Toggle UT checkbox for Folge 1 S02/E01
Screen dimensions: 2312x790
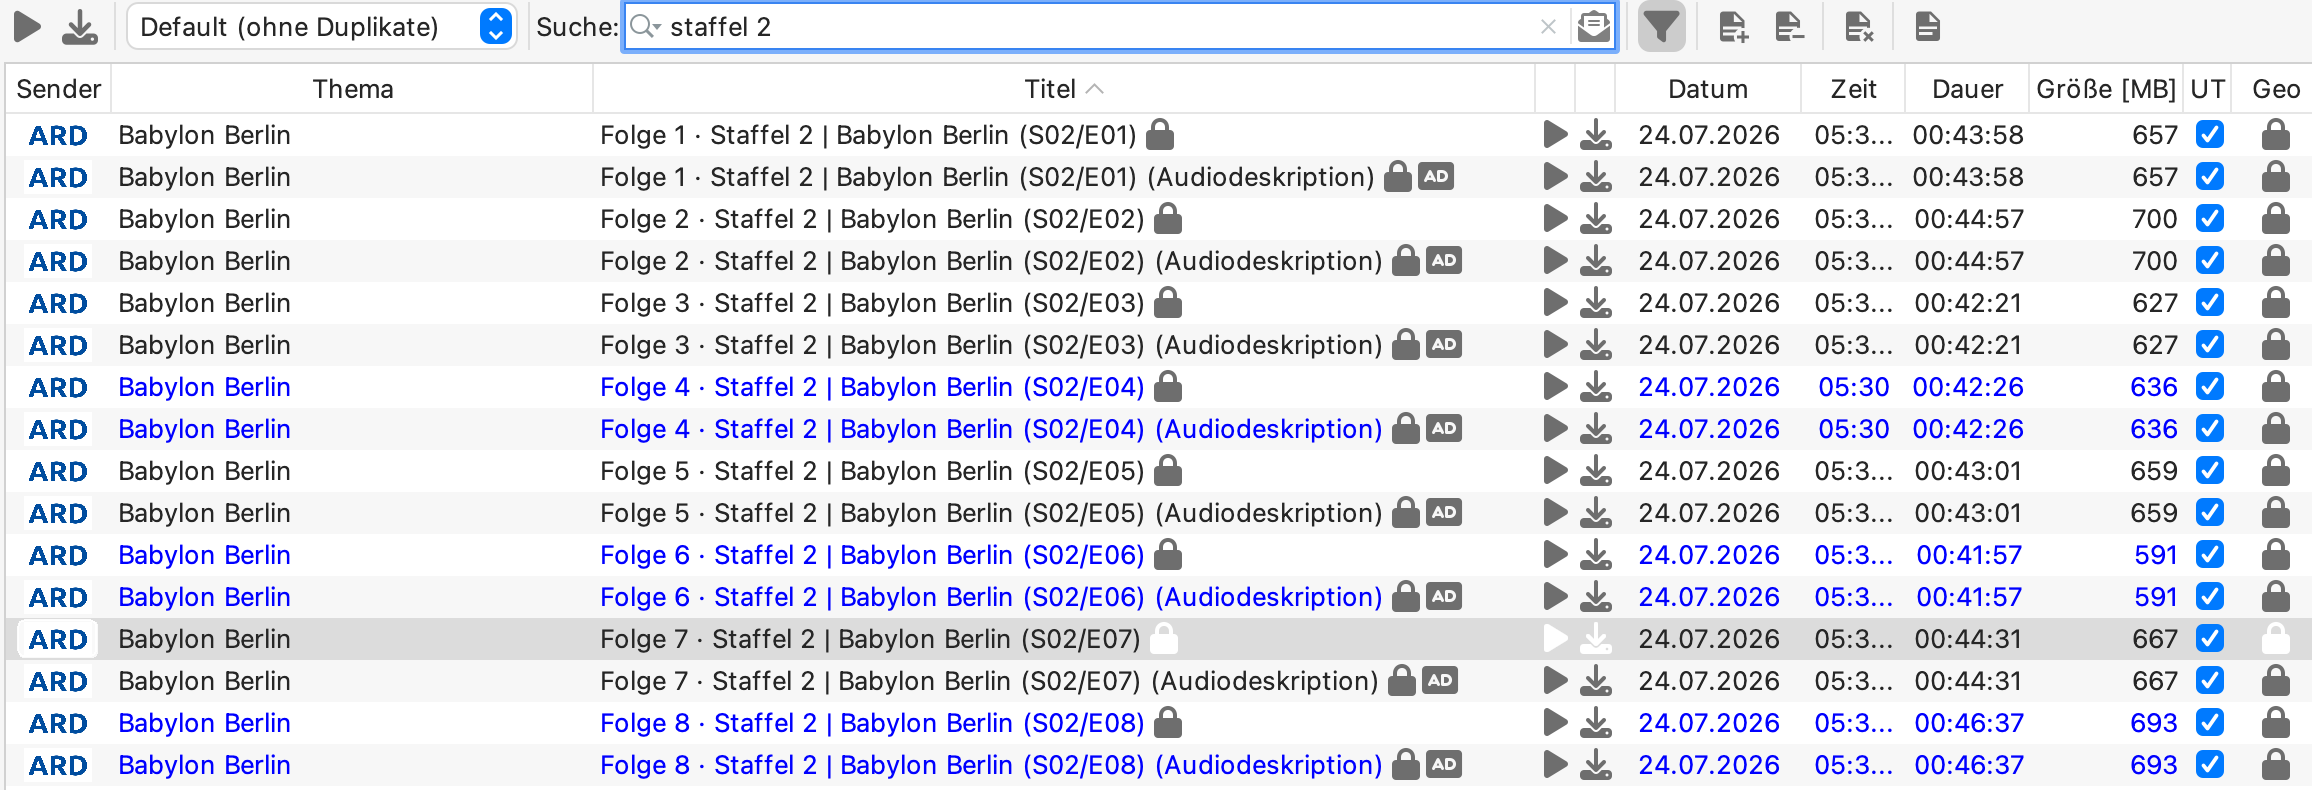2210,134
